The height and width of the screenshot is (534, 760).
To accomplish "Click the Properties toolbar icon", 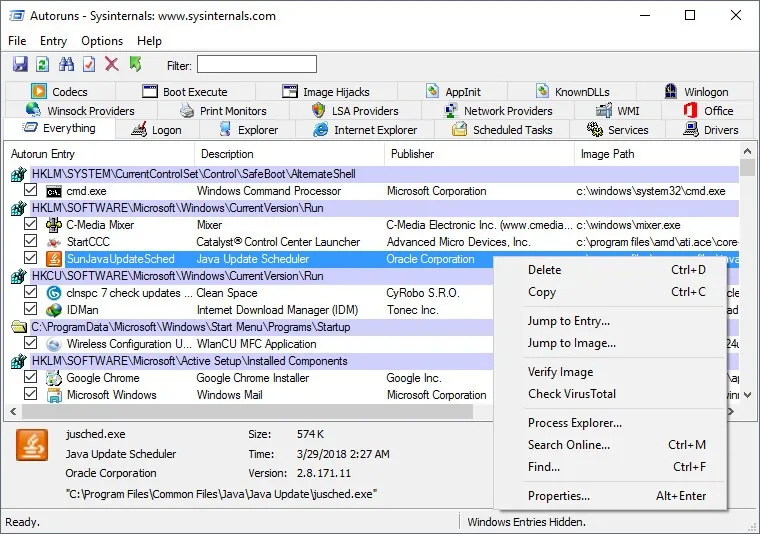I will [x=89, y=65].
